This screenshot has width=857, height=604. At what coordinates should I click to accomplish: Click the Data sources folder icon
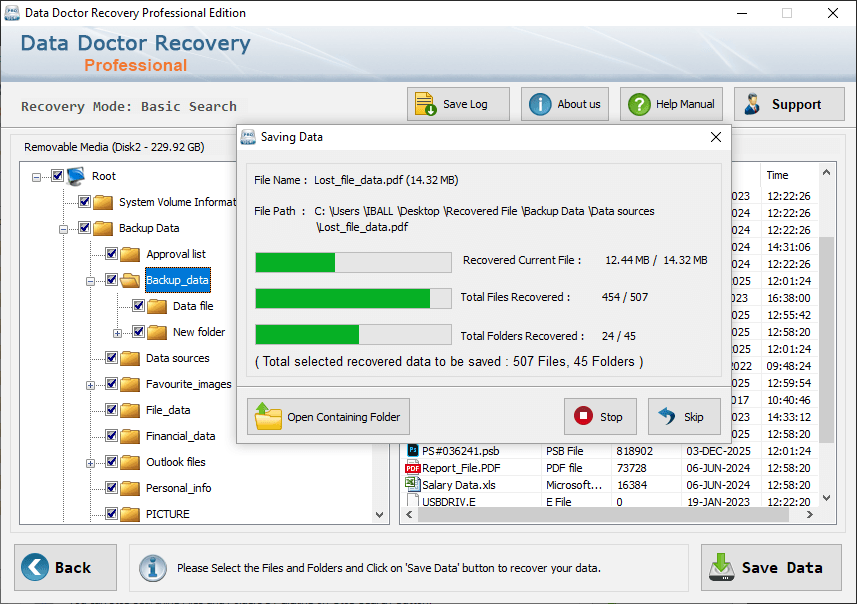coord(130,359)
